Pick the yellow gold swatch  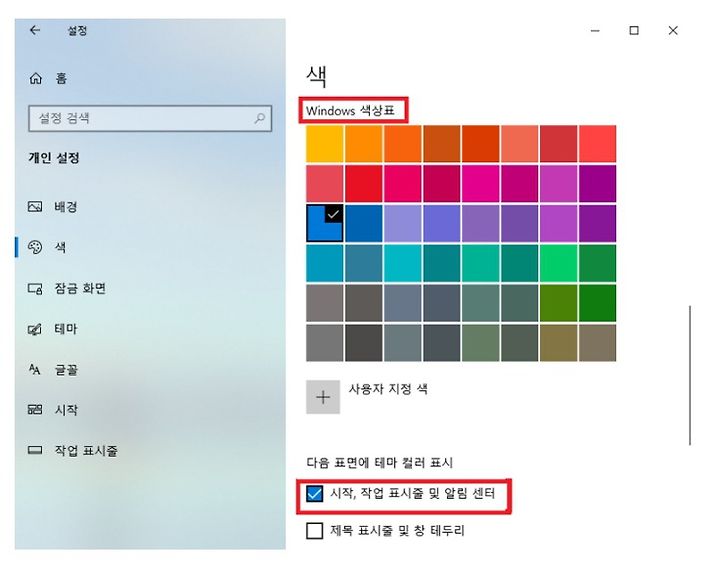point(325,144)
